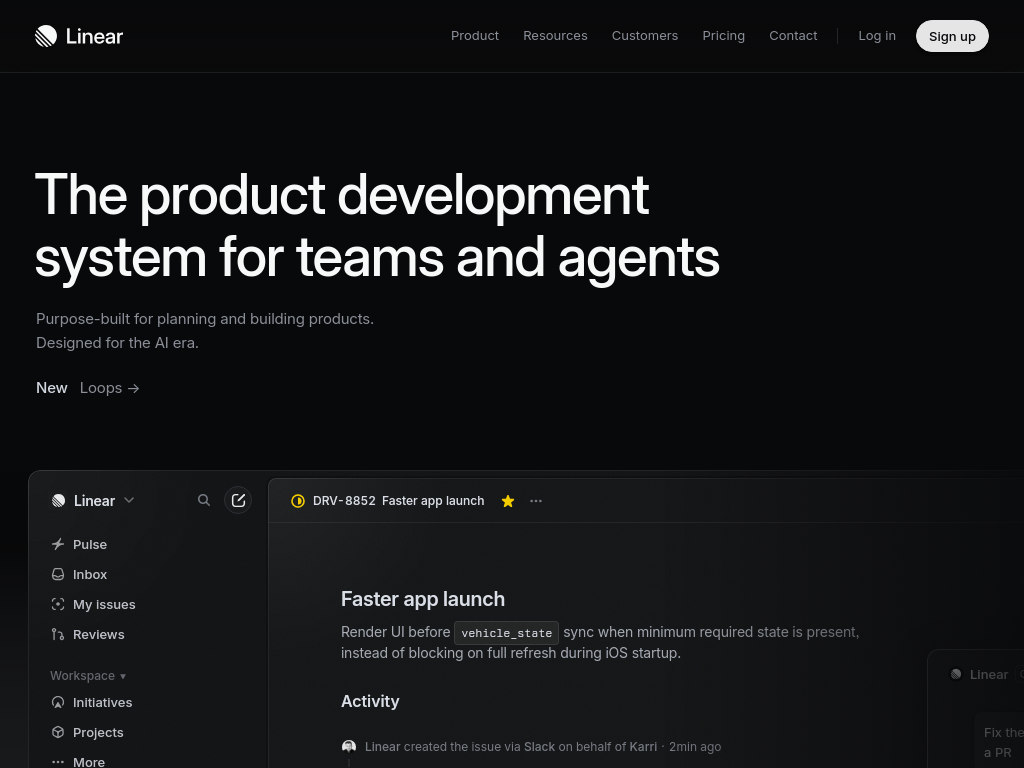The image size is (1024, 768).
Task: Click the vehicle_state code snippet
Action: [507, 633]
